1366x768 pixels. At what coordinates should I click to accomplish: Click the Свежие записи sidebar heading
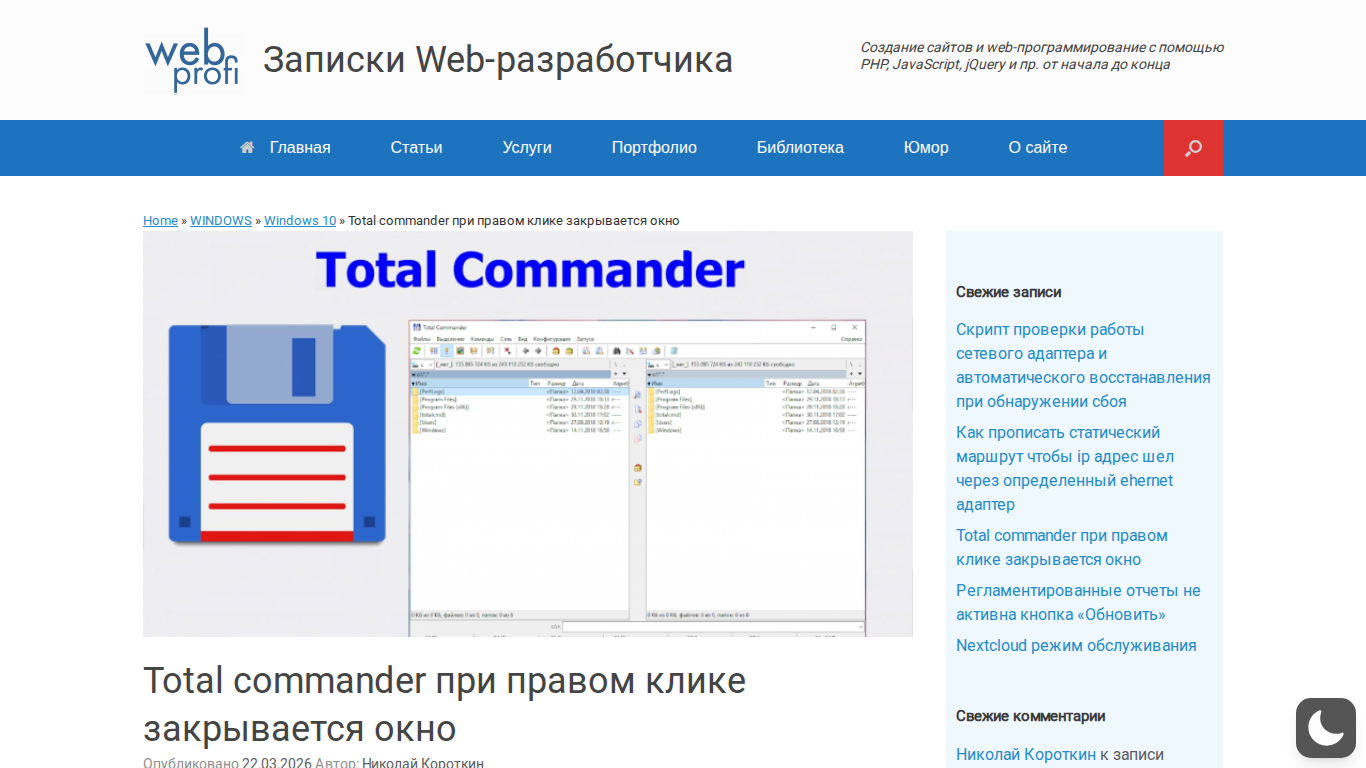pyautogui.click(x=1008, y=292)
